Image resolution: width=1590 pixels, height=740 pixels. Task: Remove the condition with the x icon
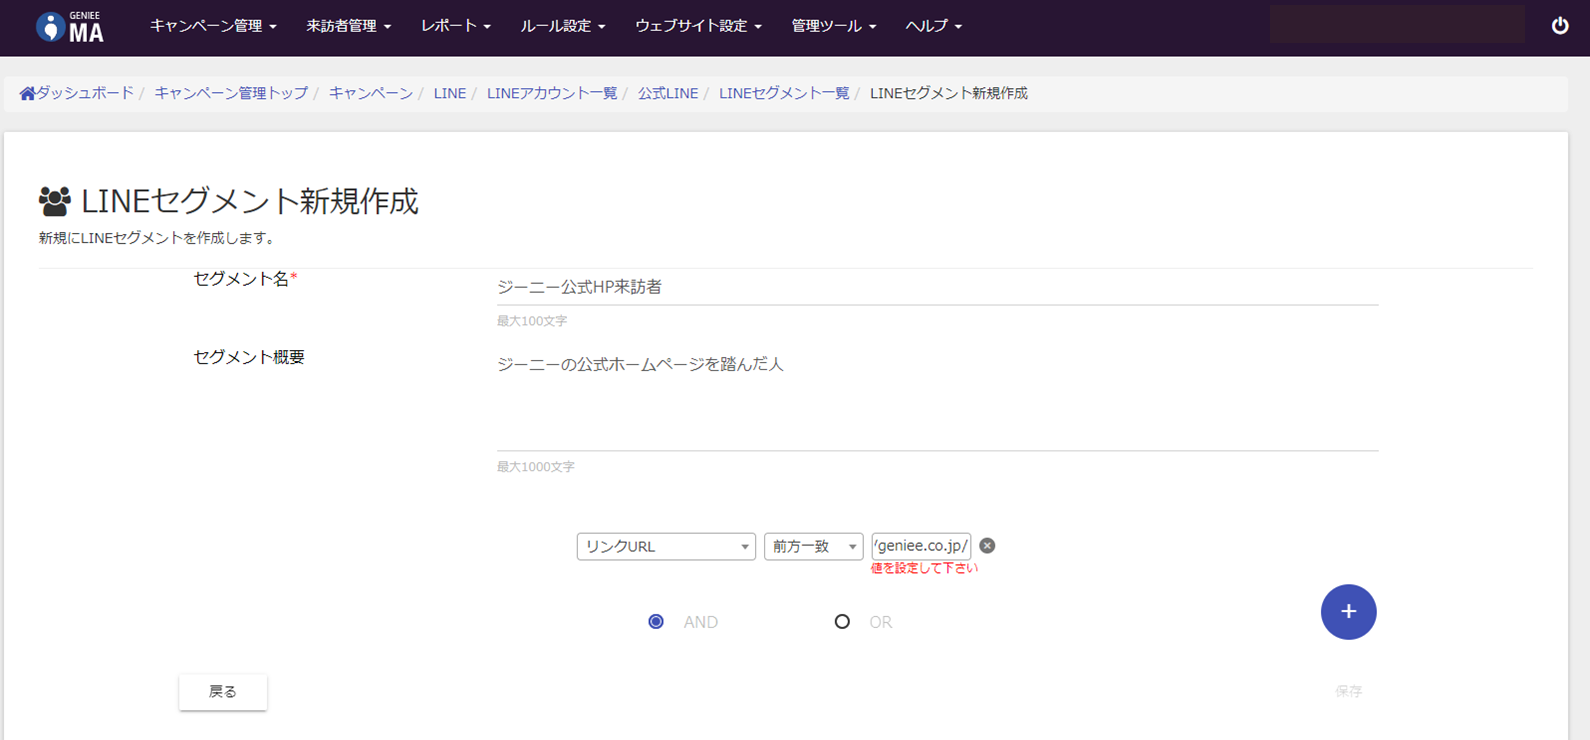(987, 545)
